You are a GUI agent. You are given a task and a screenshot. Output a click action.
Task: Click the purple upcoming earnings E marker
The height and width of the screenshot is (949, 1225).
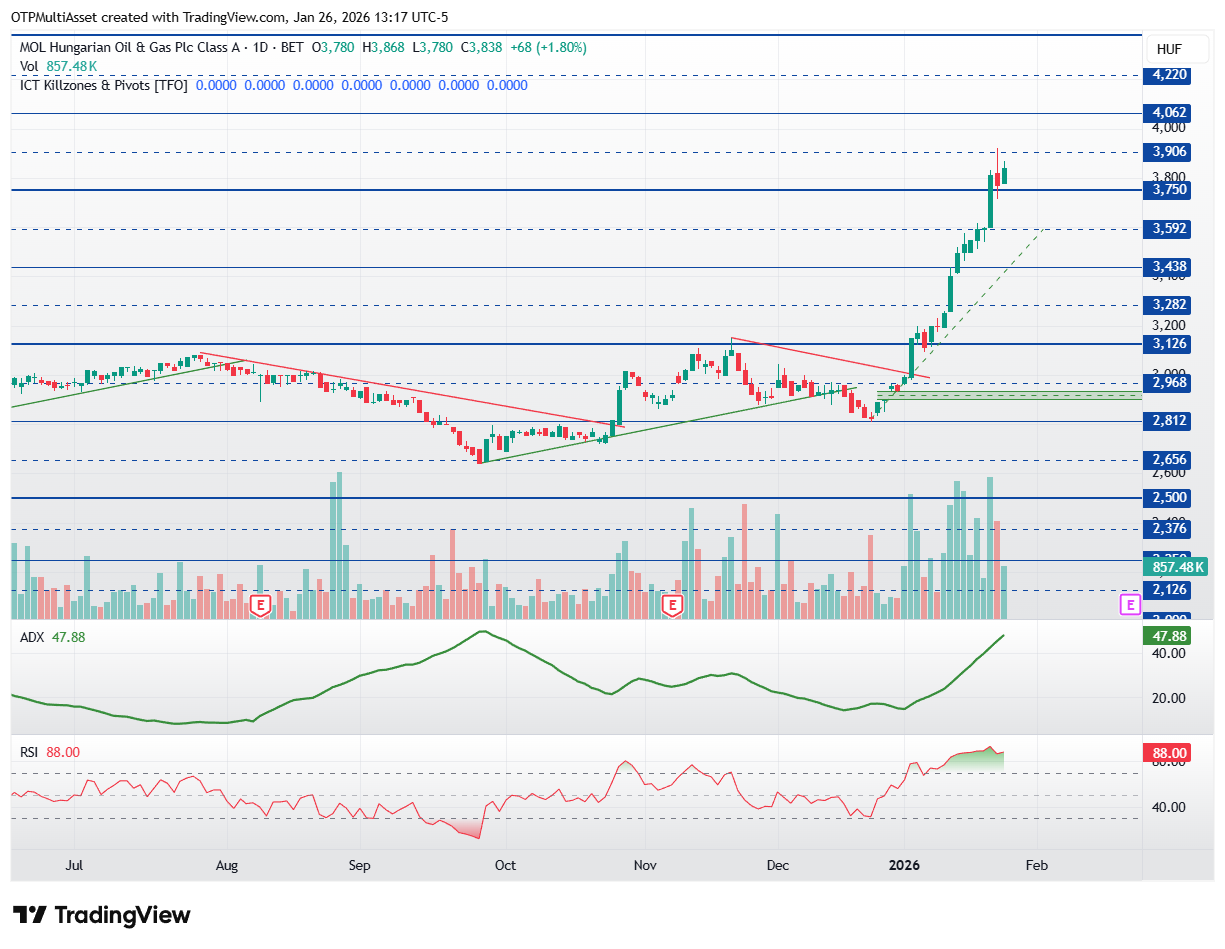1129,604
